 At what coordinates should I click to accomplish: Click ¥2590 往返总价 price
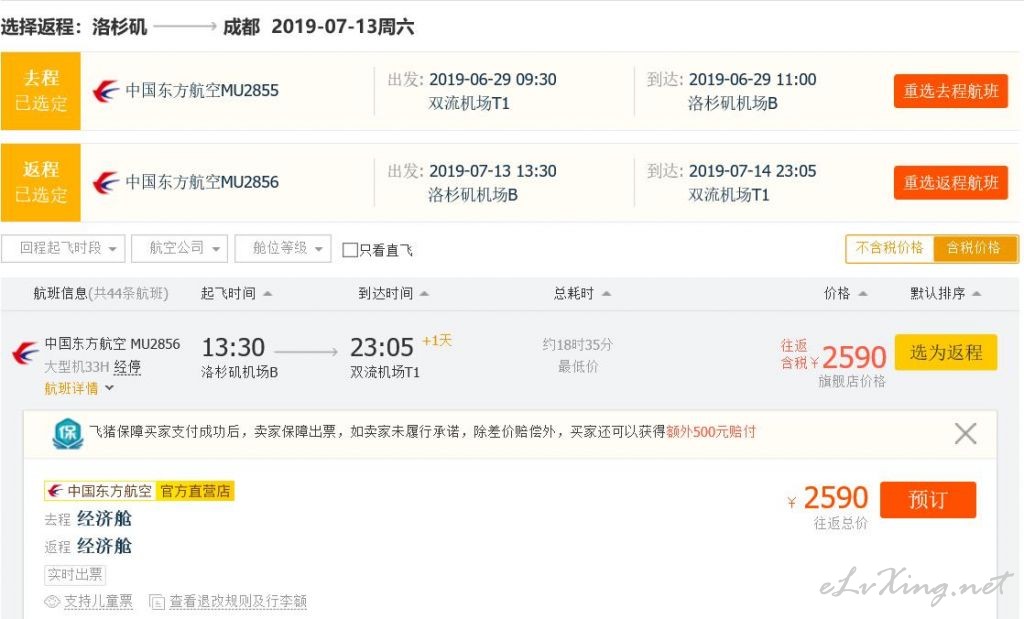pyautogui.click(x=828, y=499)
